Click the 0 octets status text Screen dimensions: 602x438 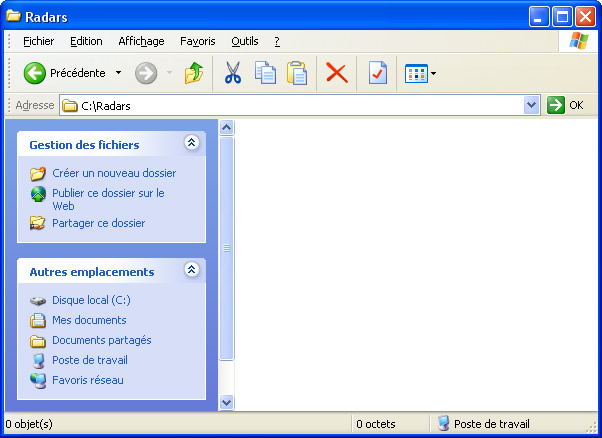click(x=375, y=424)
